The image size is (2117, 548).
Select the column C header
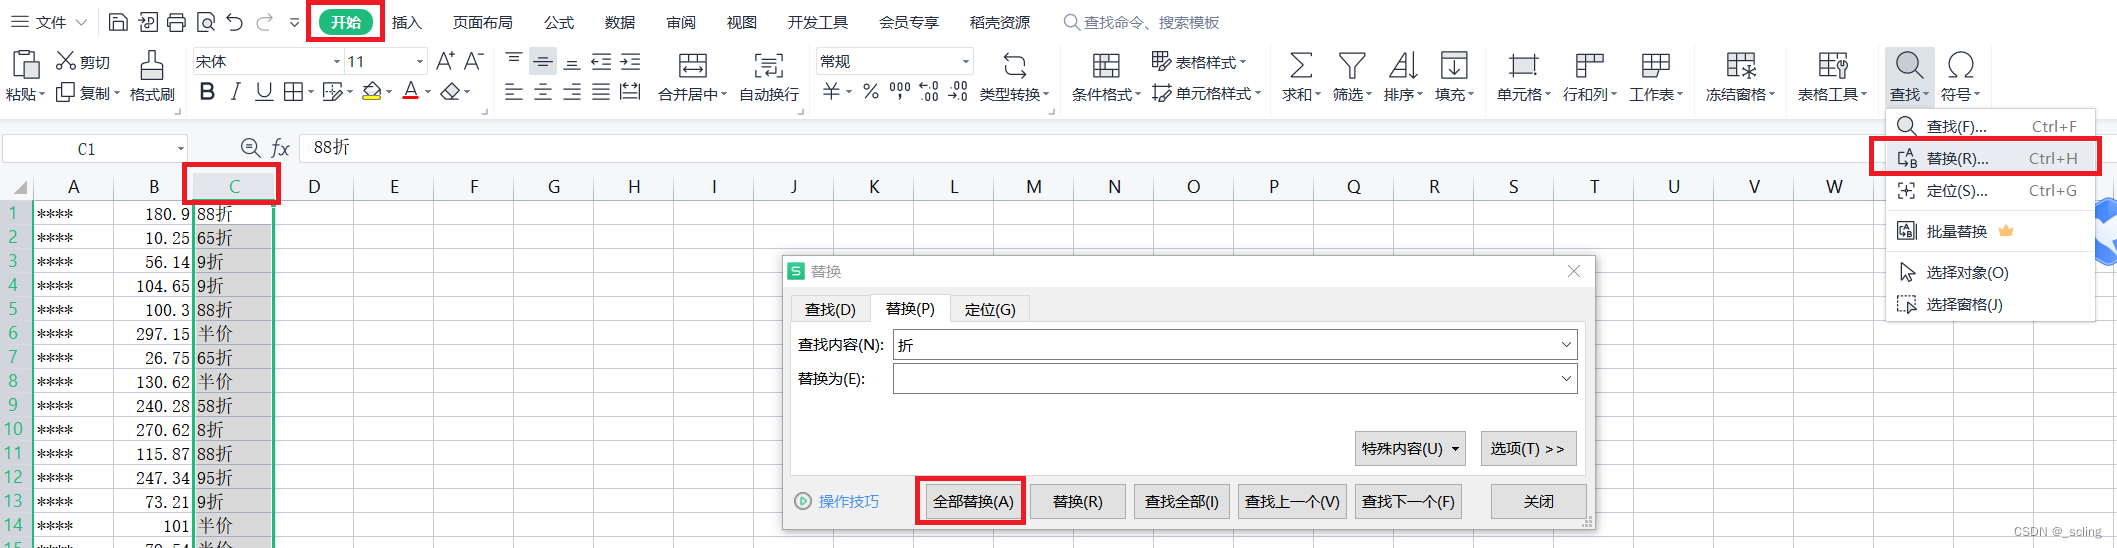point(233,187)
